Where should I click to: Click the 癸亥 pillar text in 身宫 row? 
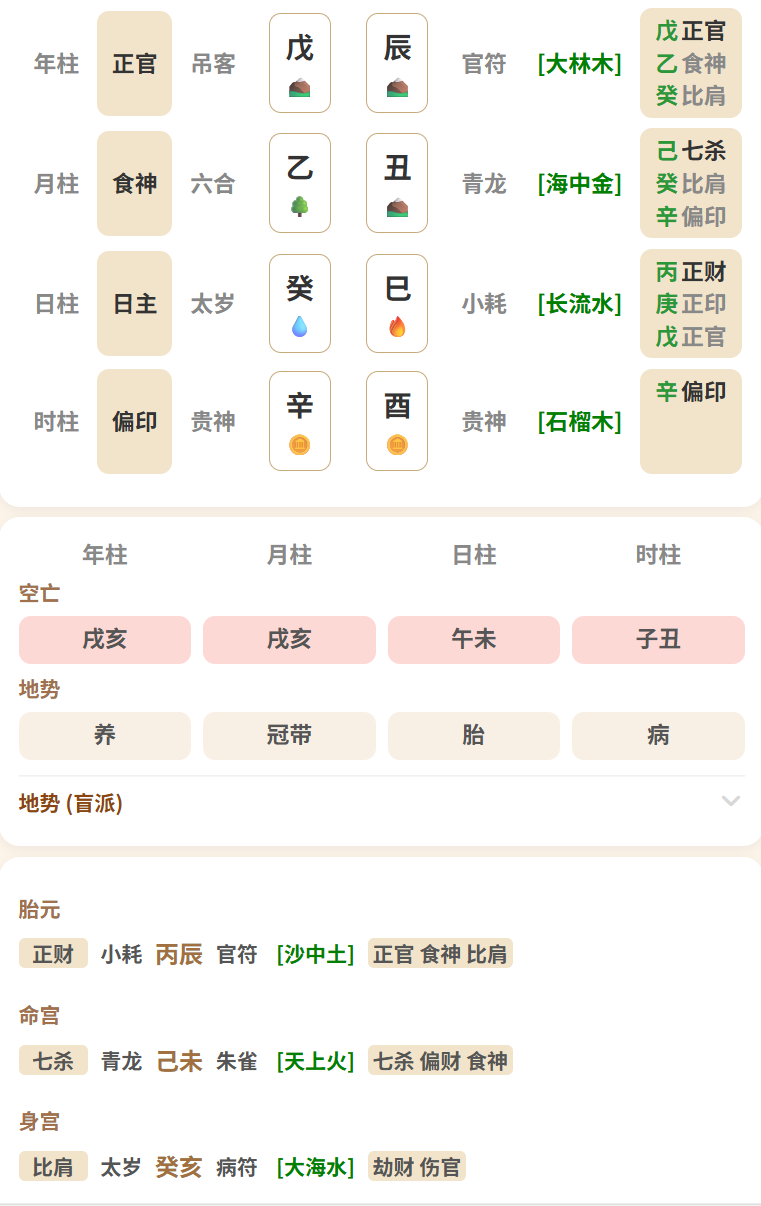point(179,1167)
